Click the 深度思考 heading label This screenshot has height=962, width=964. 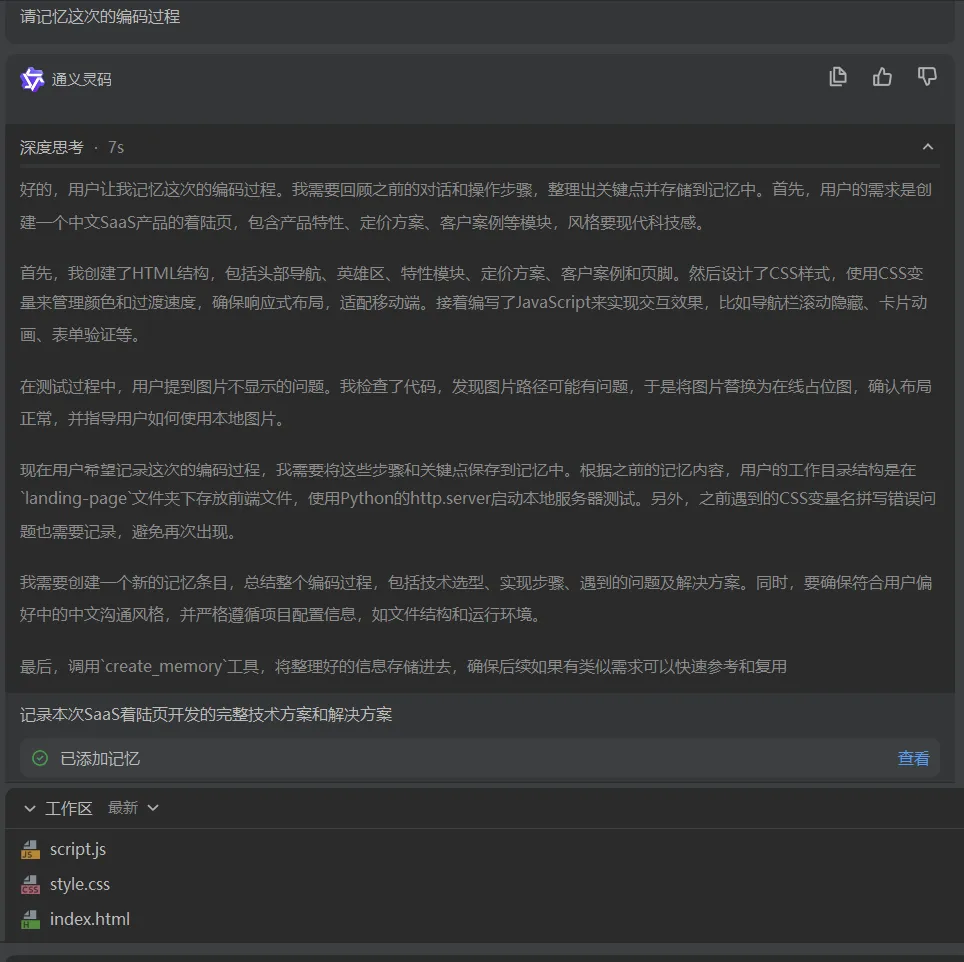(x=52, y=148)
